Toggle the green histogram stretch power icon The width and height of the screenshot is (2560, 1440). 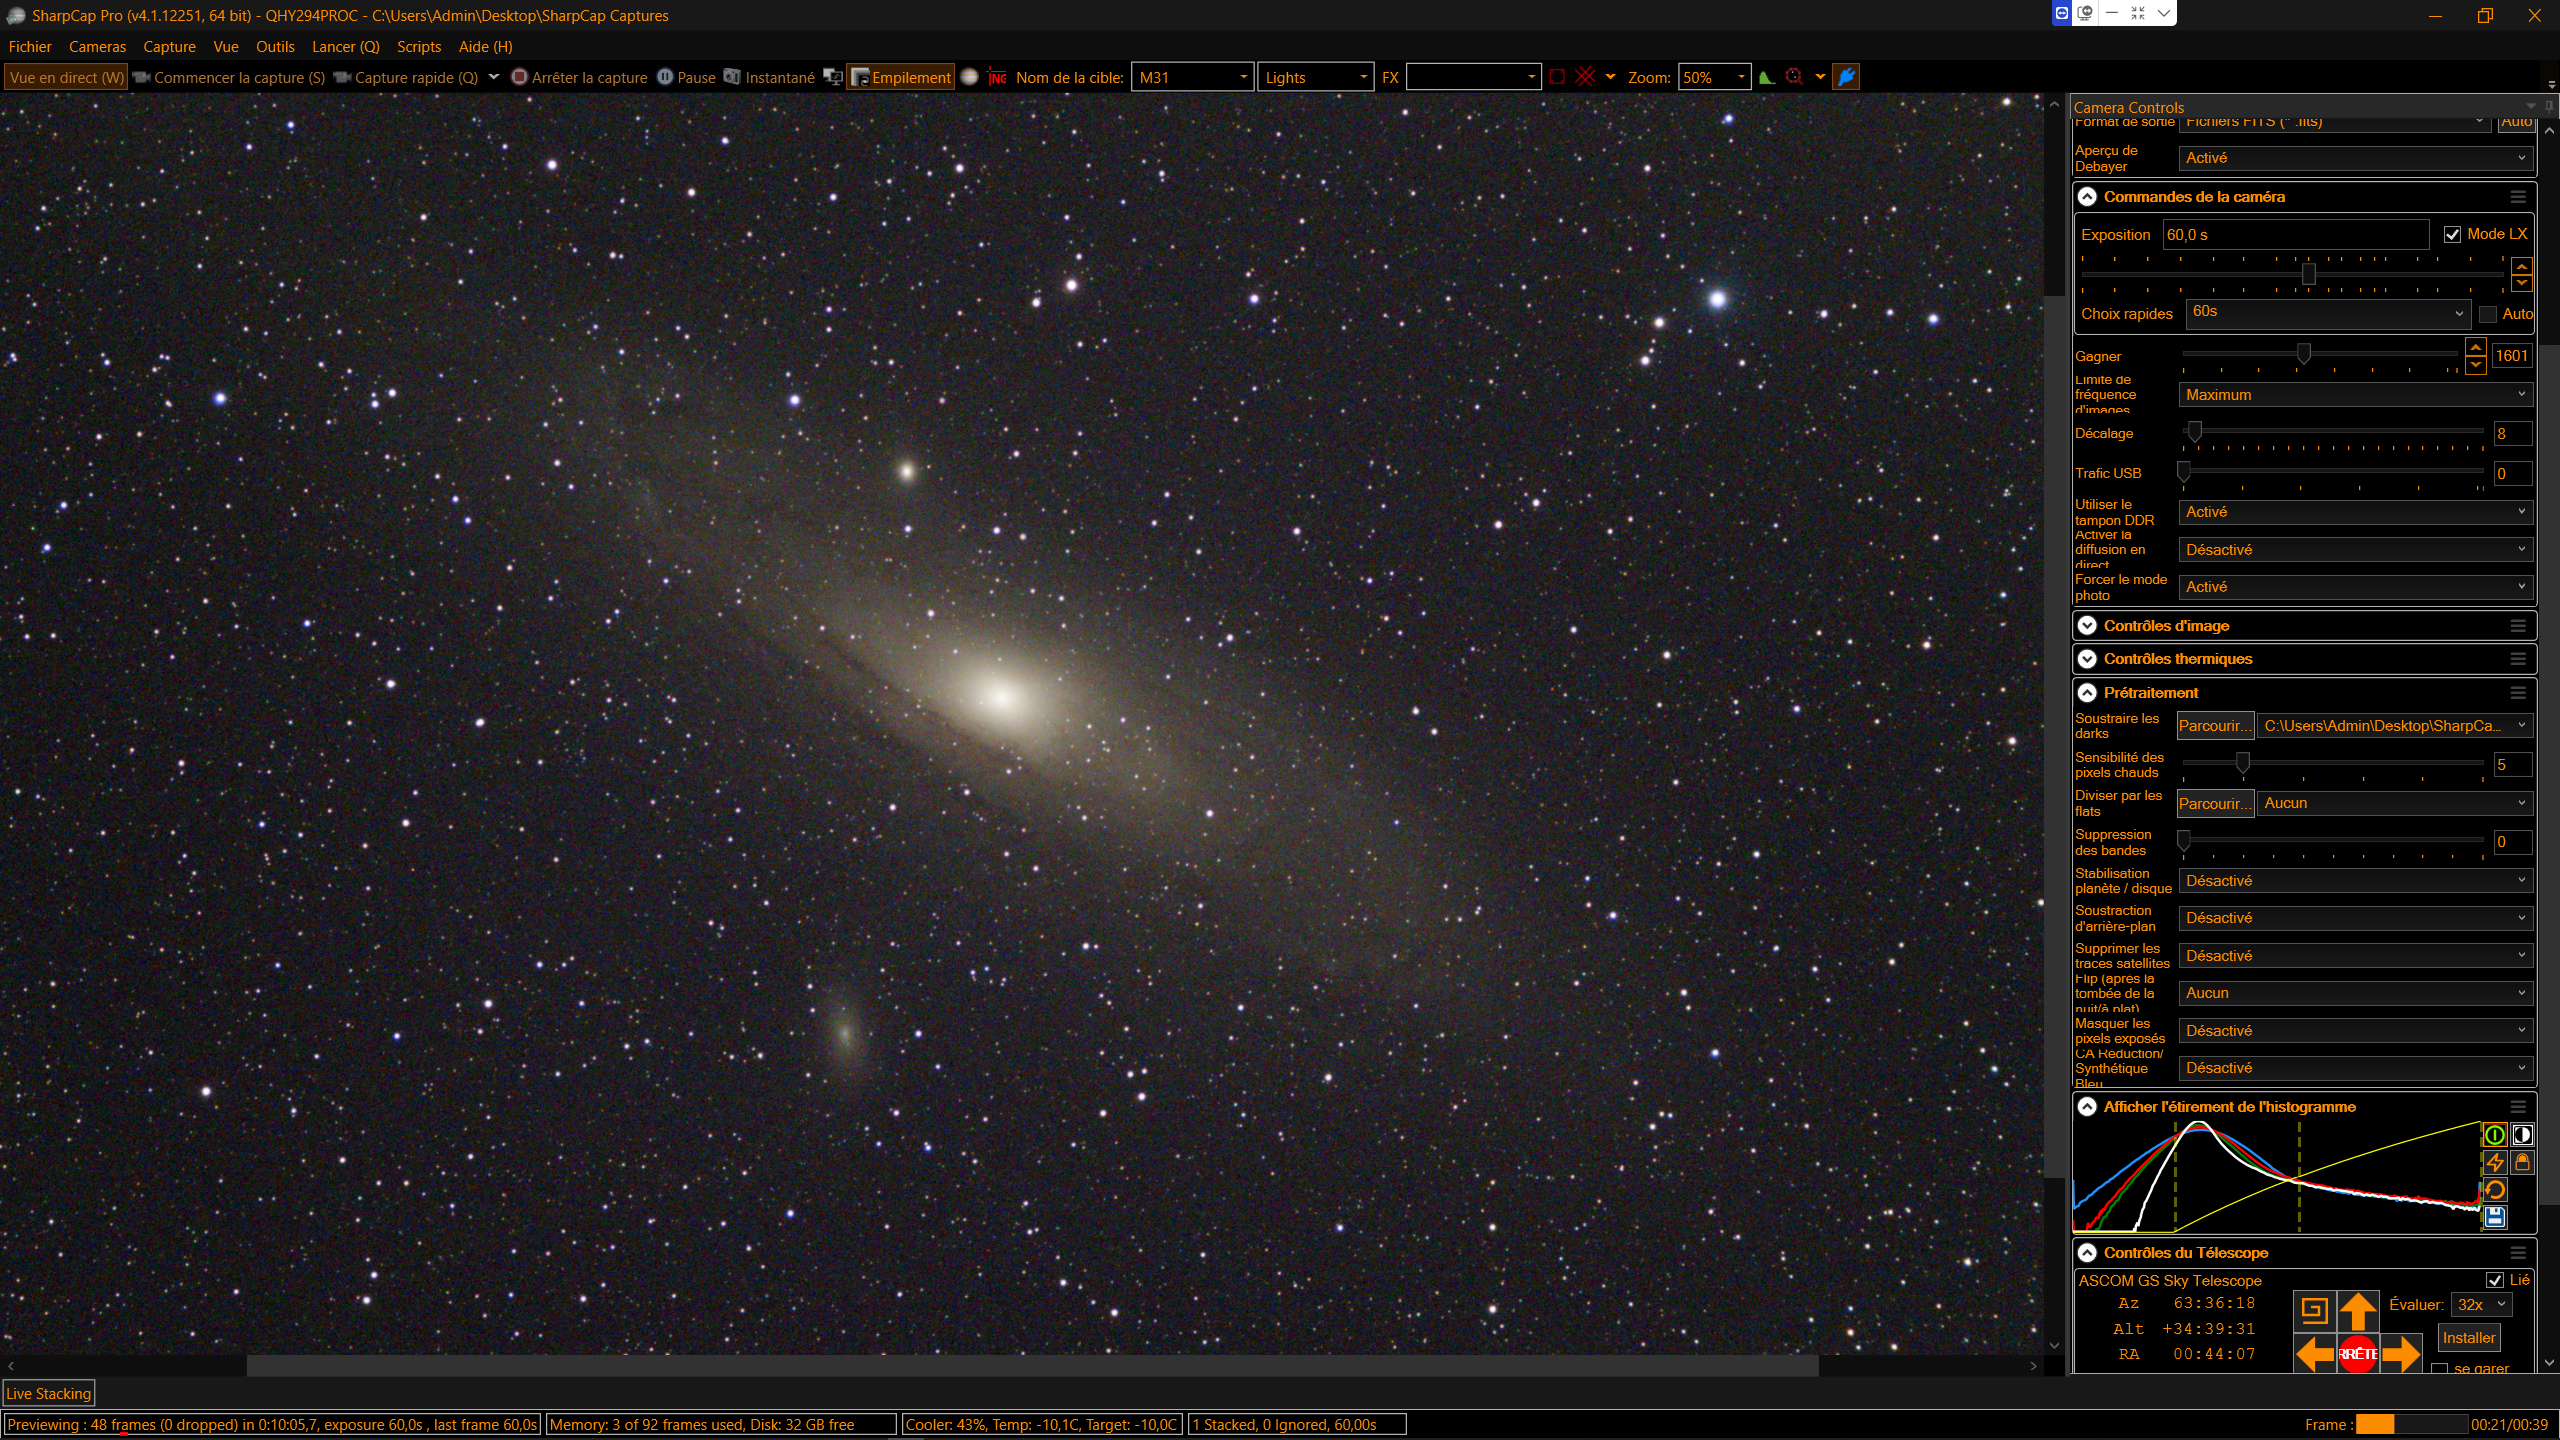tap(2494, 1135)
